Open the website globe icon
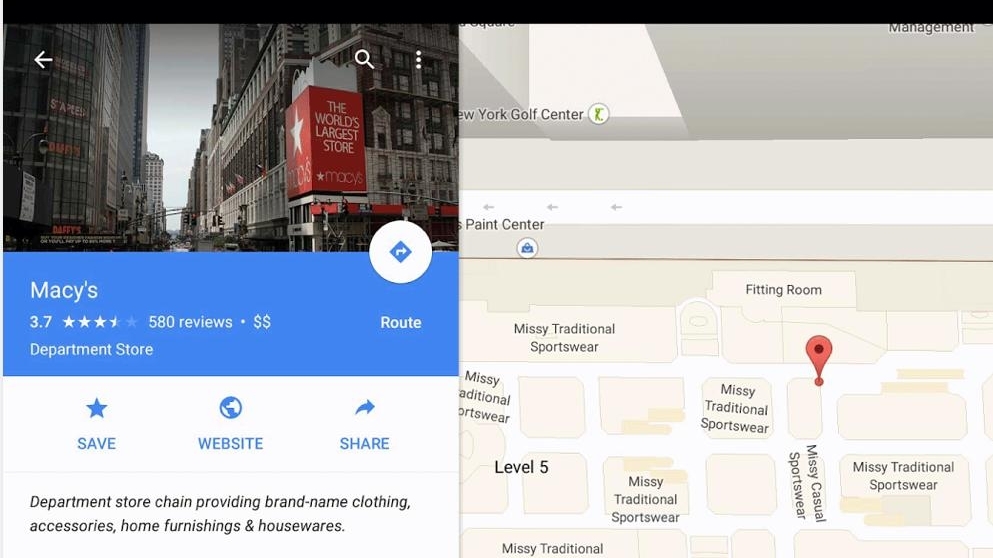 pos(231,407)
